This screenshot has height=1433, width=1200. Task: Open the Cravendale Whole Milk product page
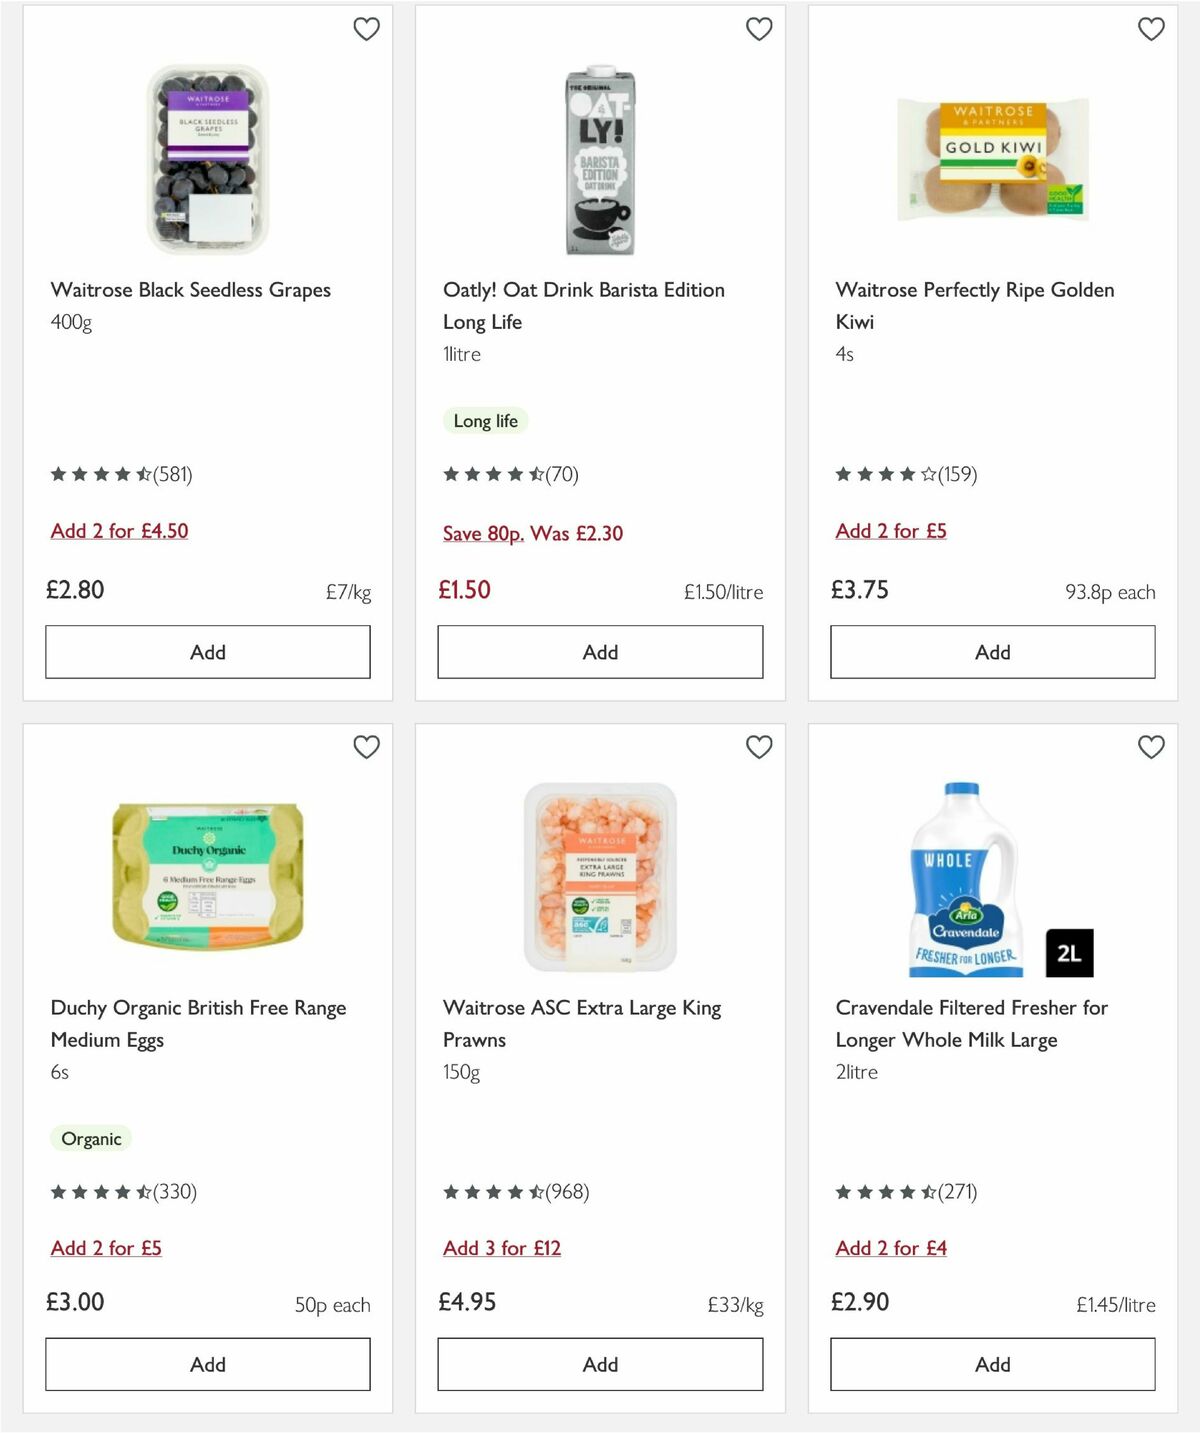point(972,1023)
